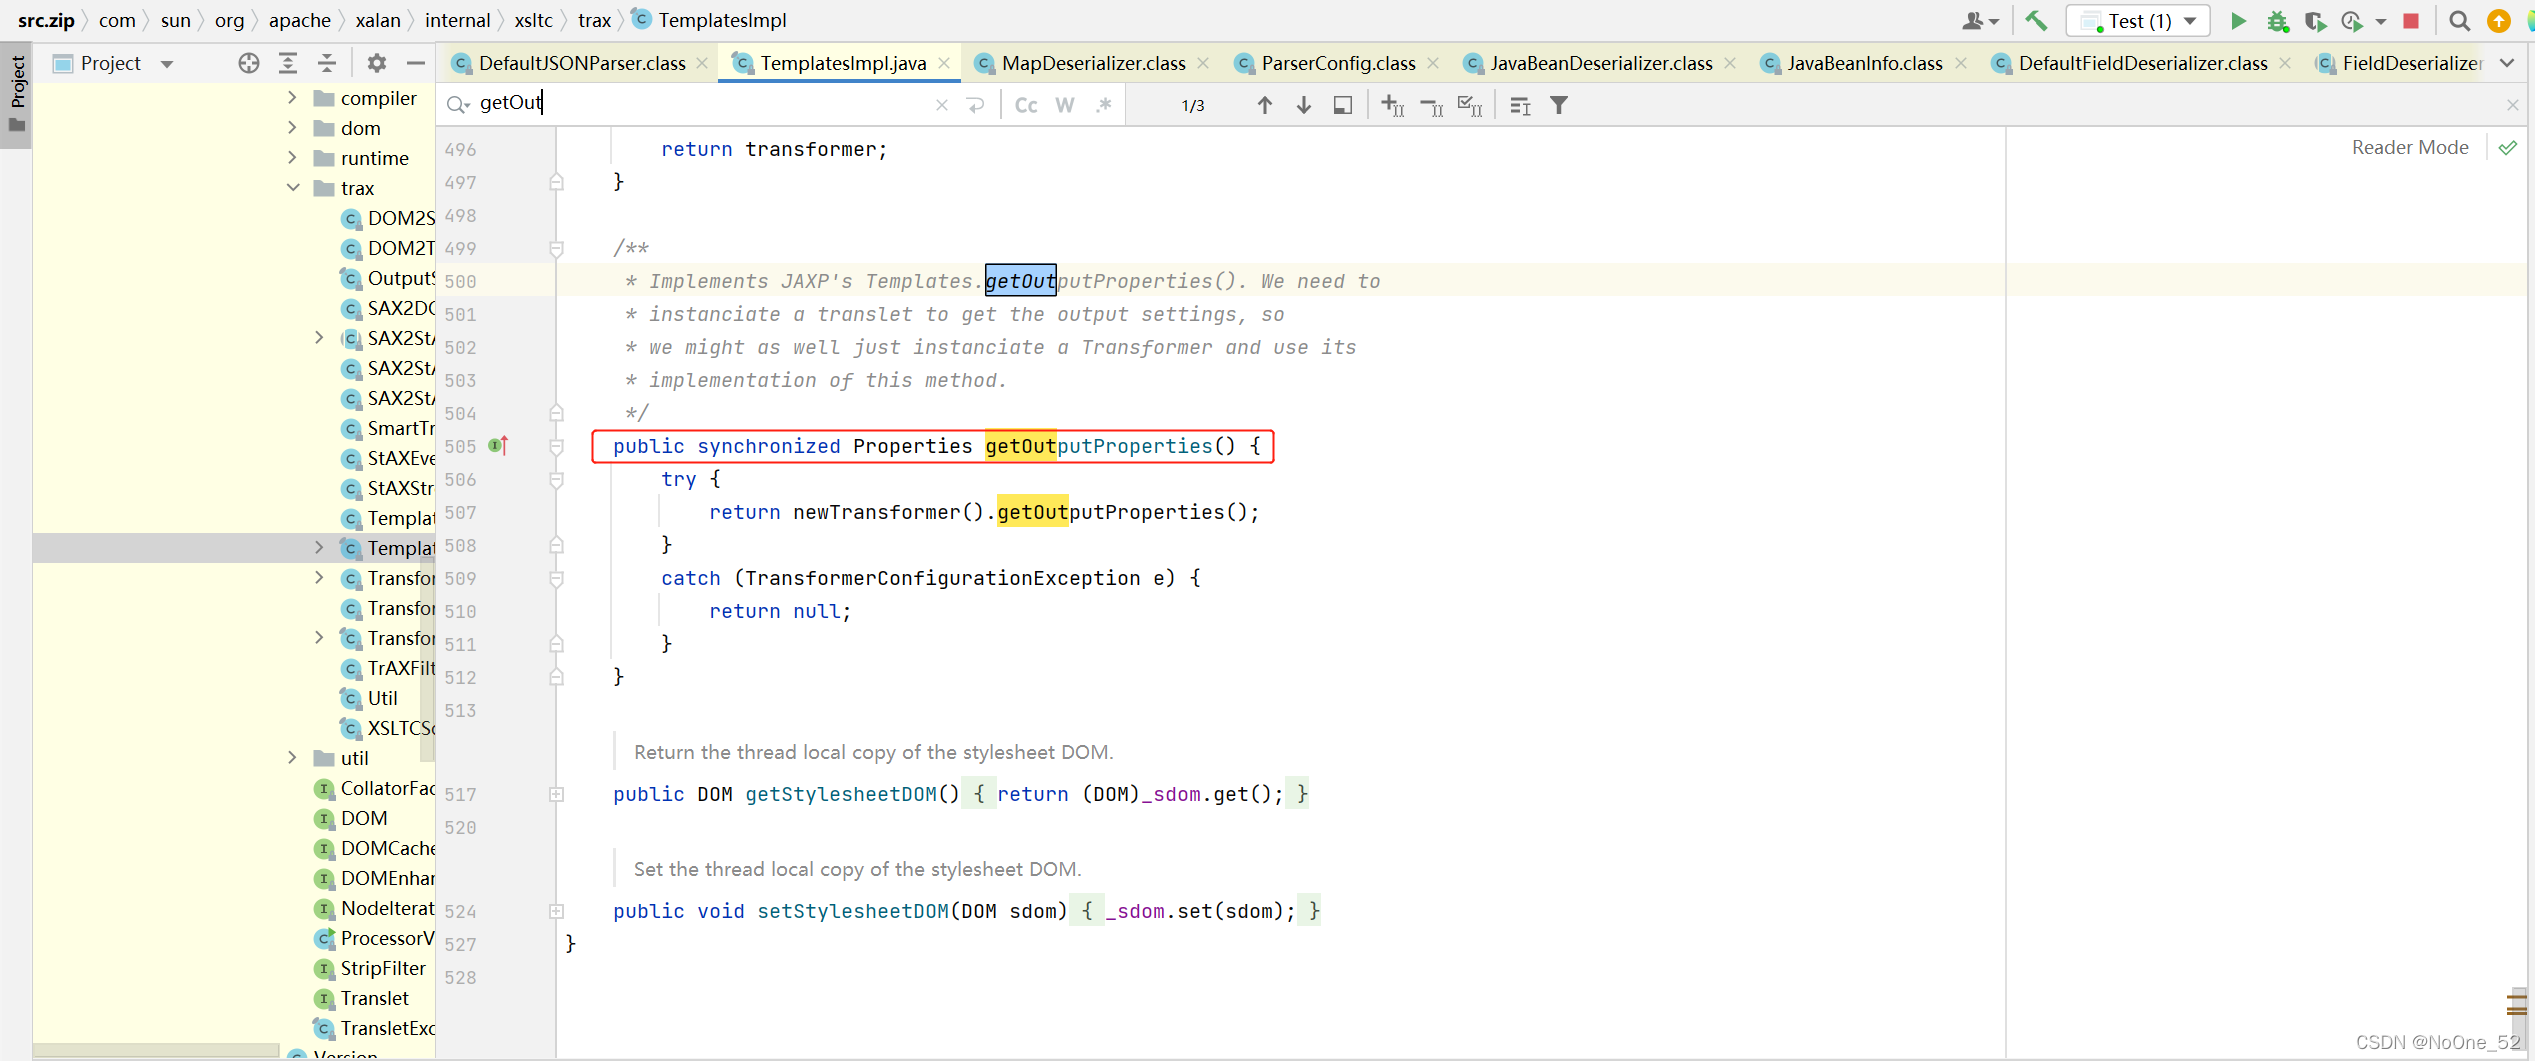This screenshot has width=2535, height=1061.
Task: Switch to ParserConfig.class tab
Action: click(x=1338, y=63)
